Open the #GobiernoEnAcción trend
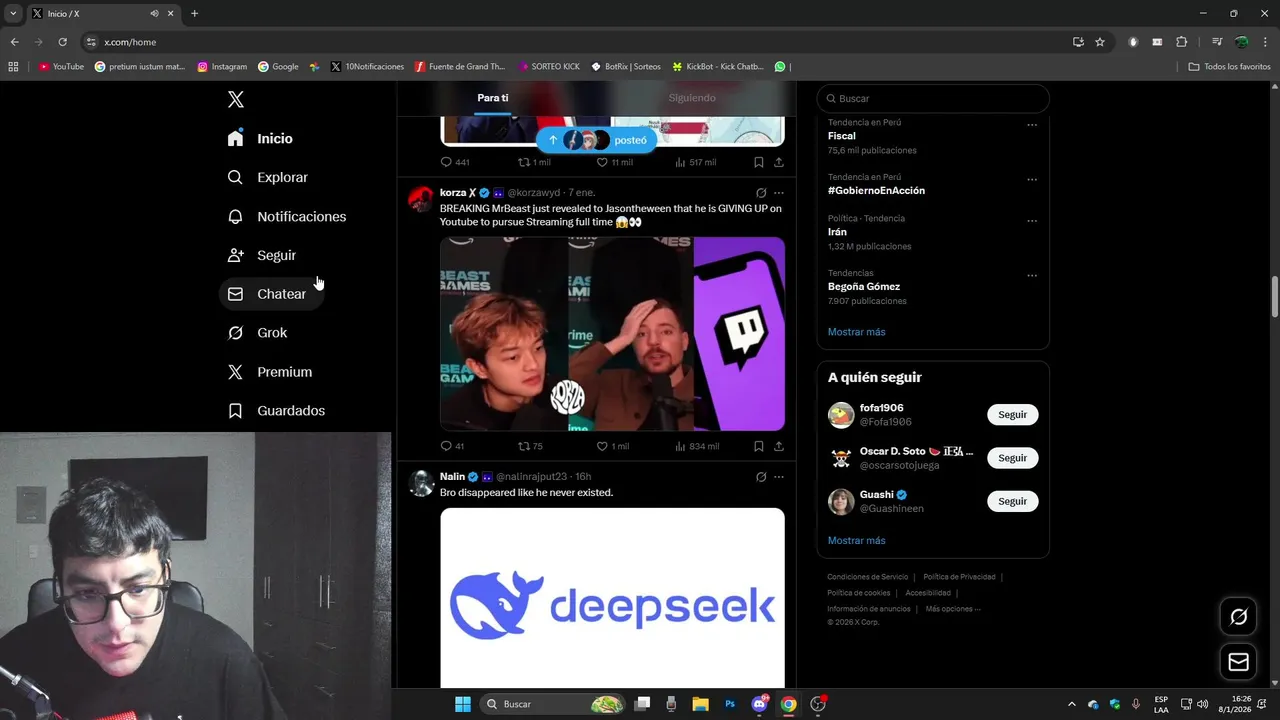Viewport: 1280px width, 720px height. 876,190
